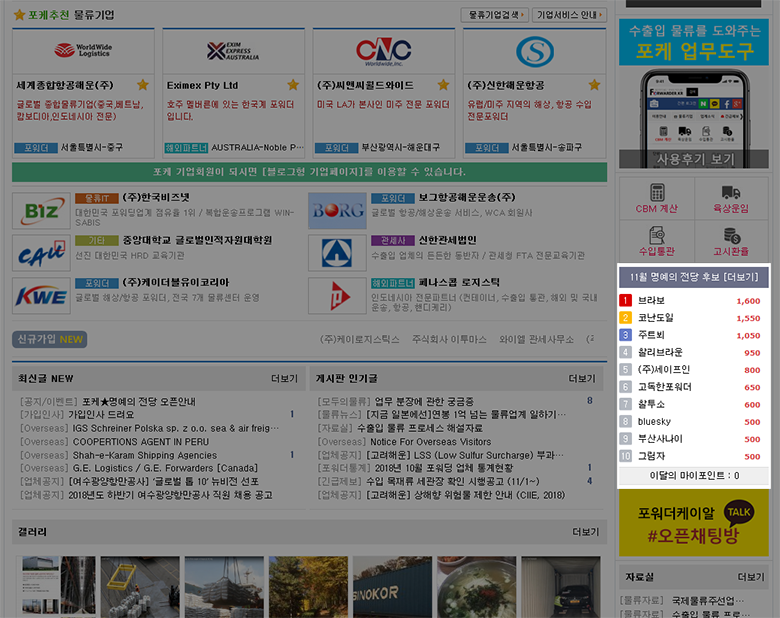This screenshot has height=618, width=780.
Task: Open the 수입통관 document icon
Action: tap(657, 235)
